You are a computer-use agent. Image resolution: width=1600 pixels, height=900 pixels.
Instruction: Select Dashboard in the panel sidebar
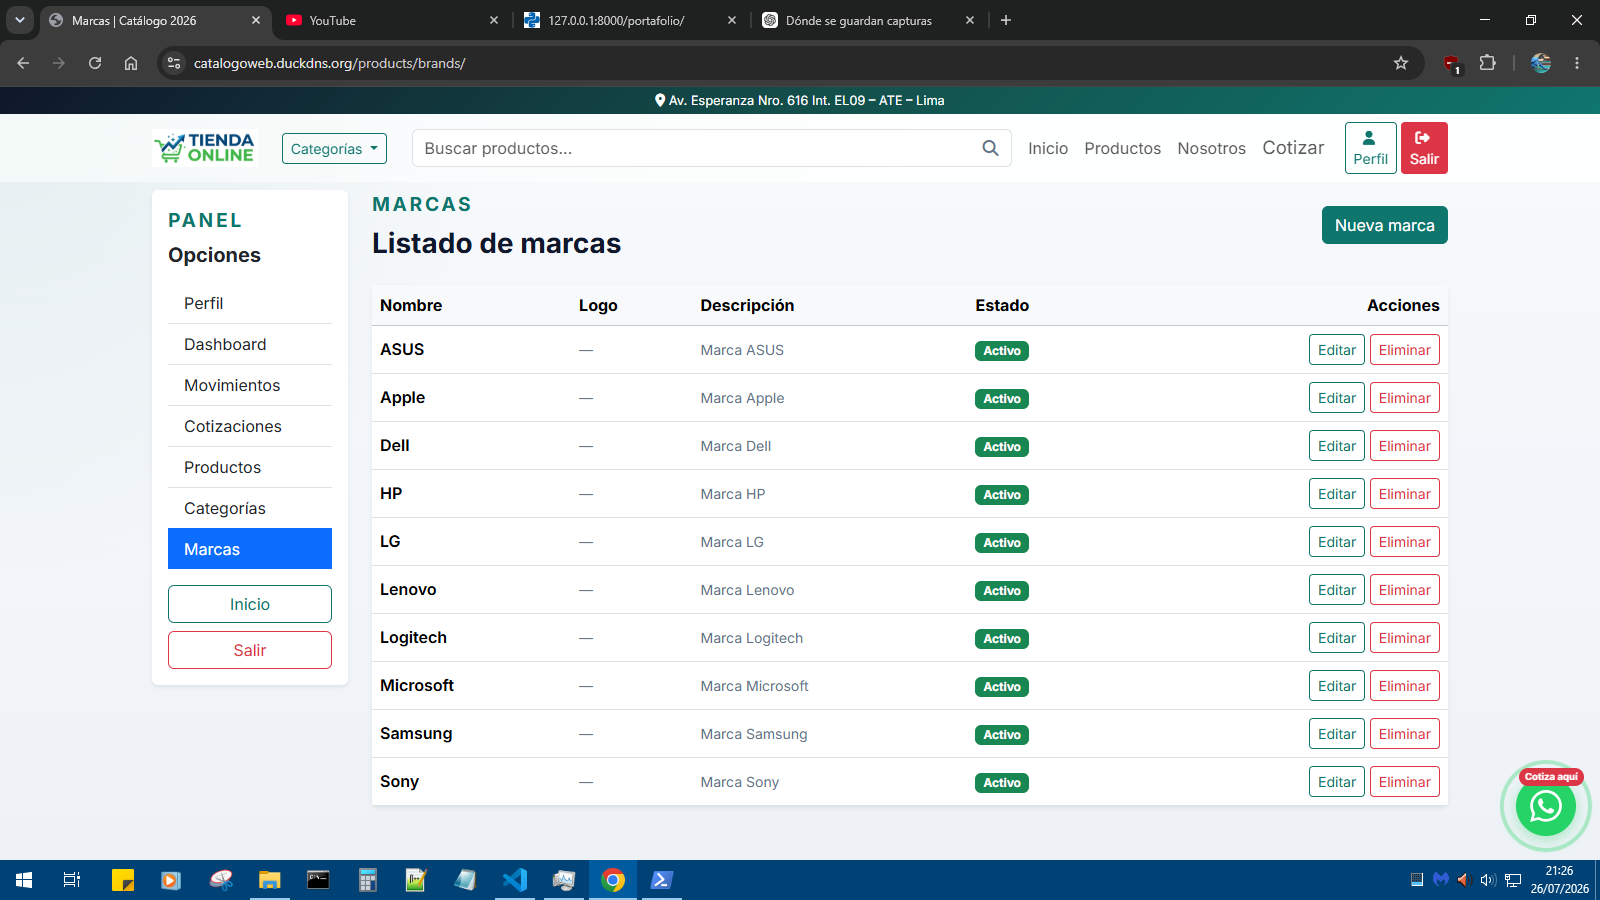tap(250, 344)
